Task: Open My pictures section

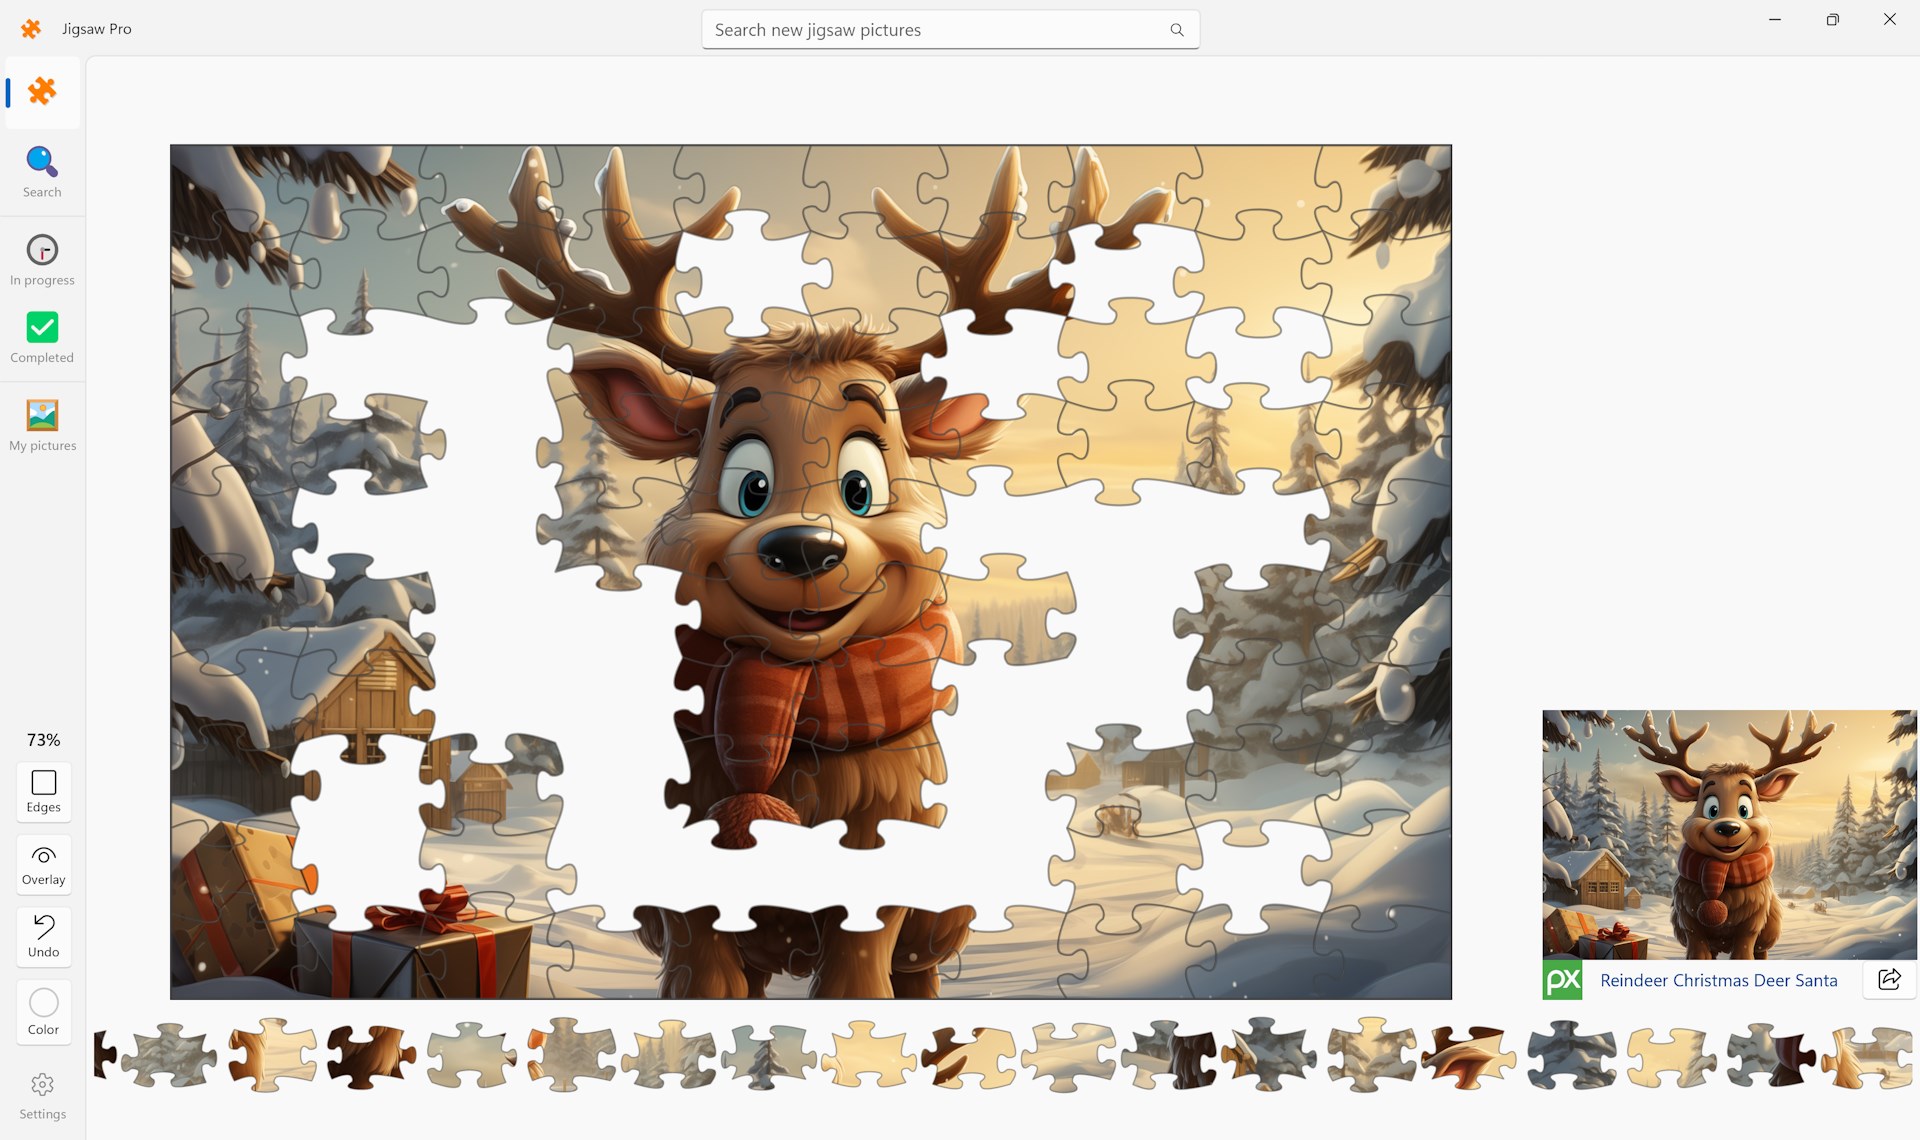Action: (x=42, y=425)
